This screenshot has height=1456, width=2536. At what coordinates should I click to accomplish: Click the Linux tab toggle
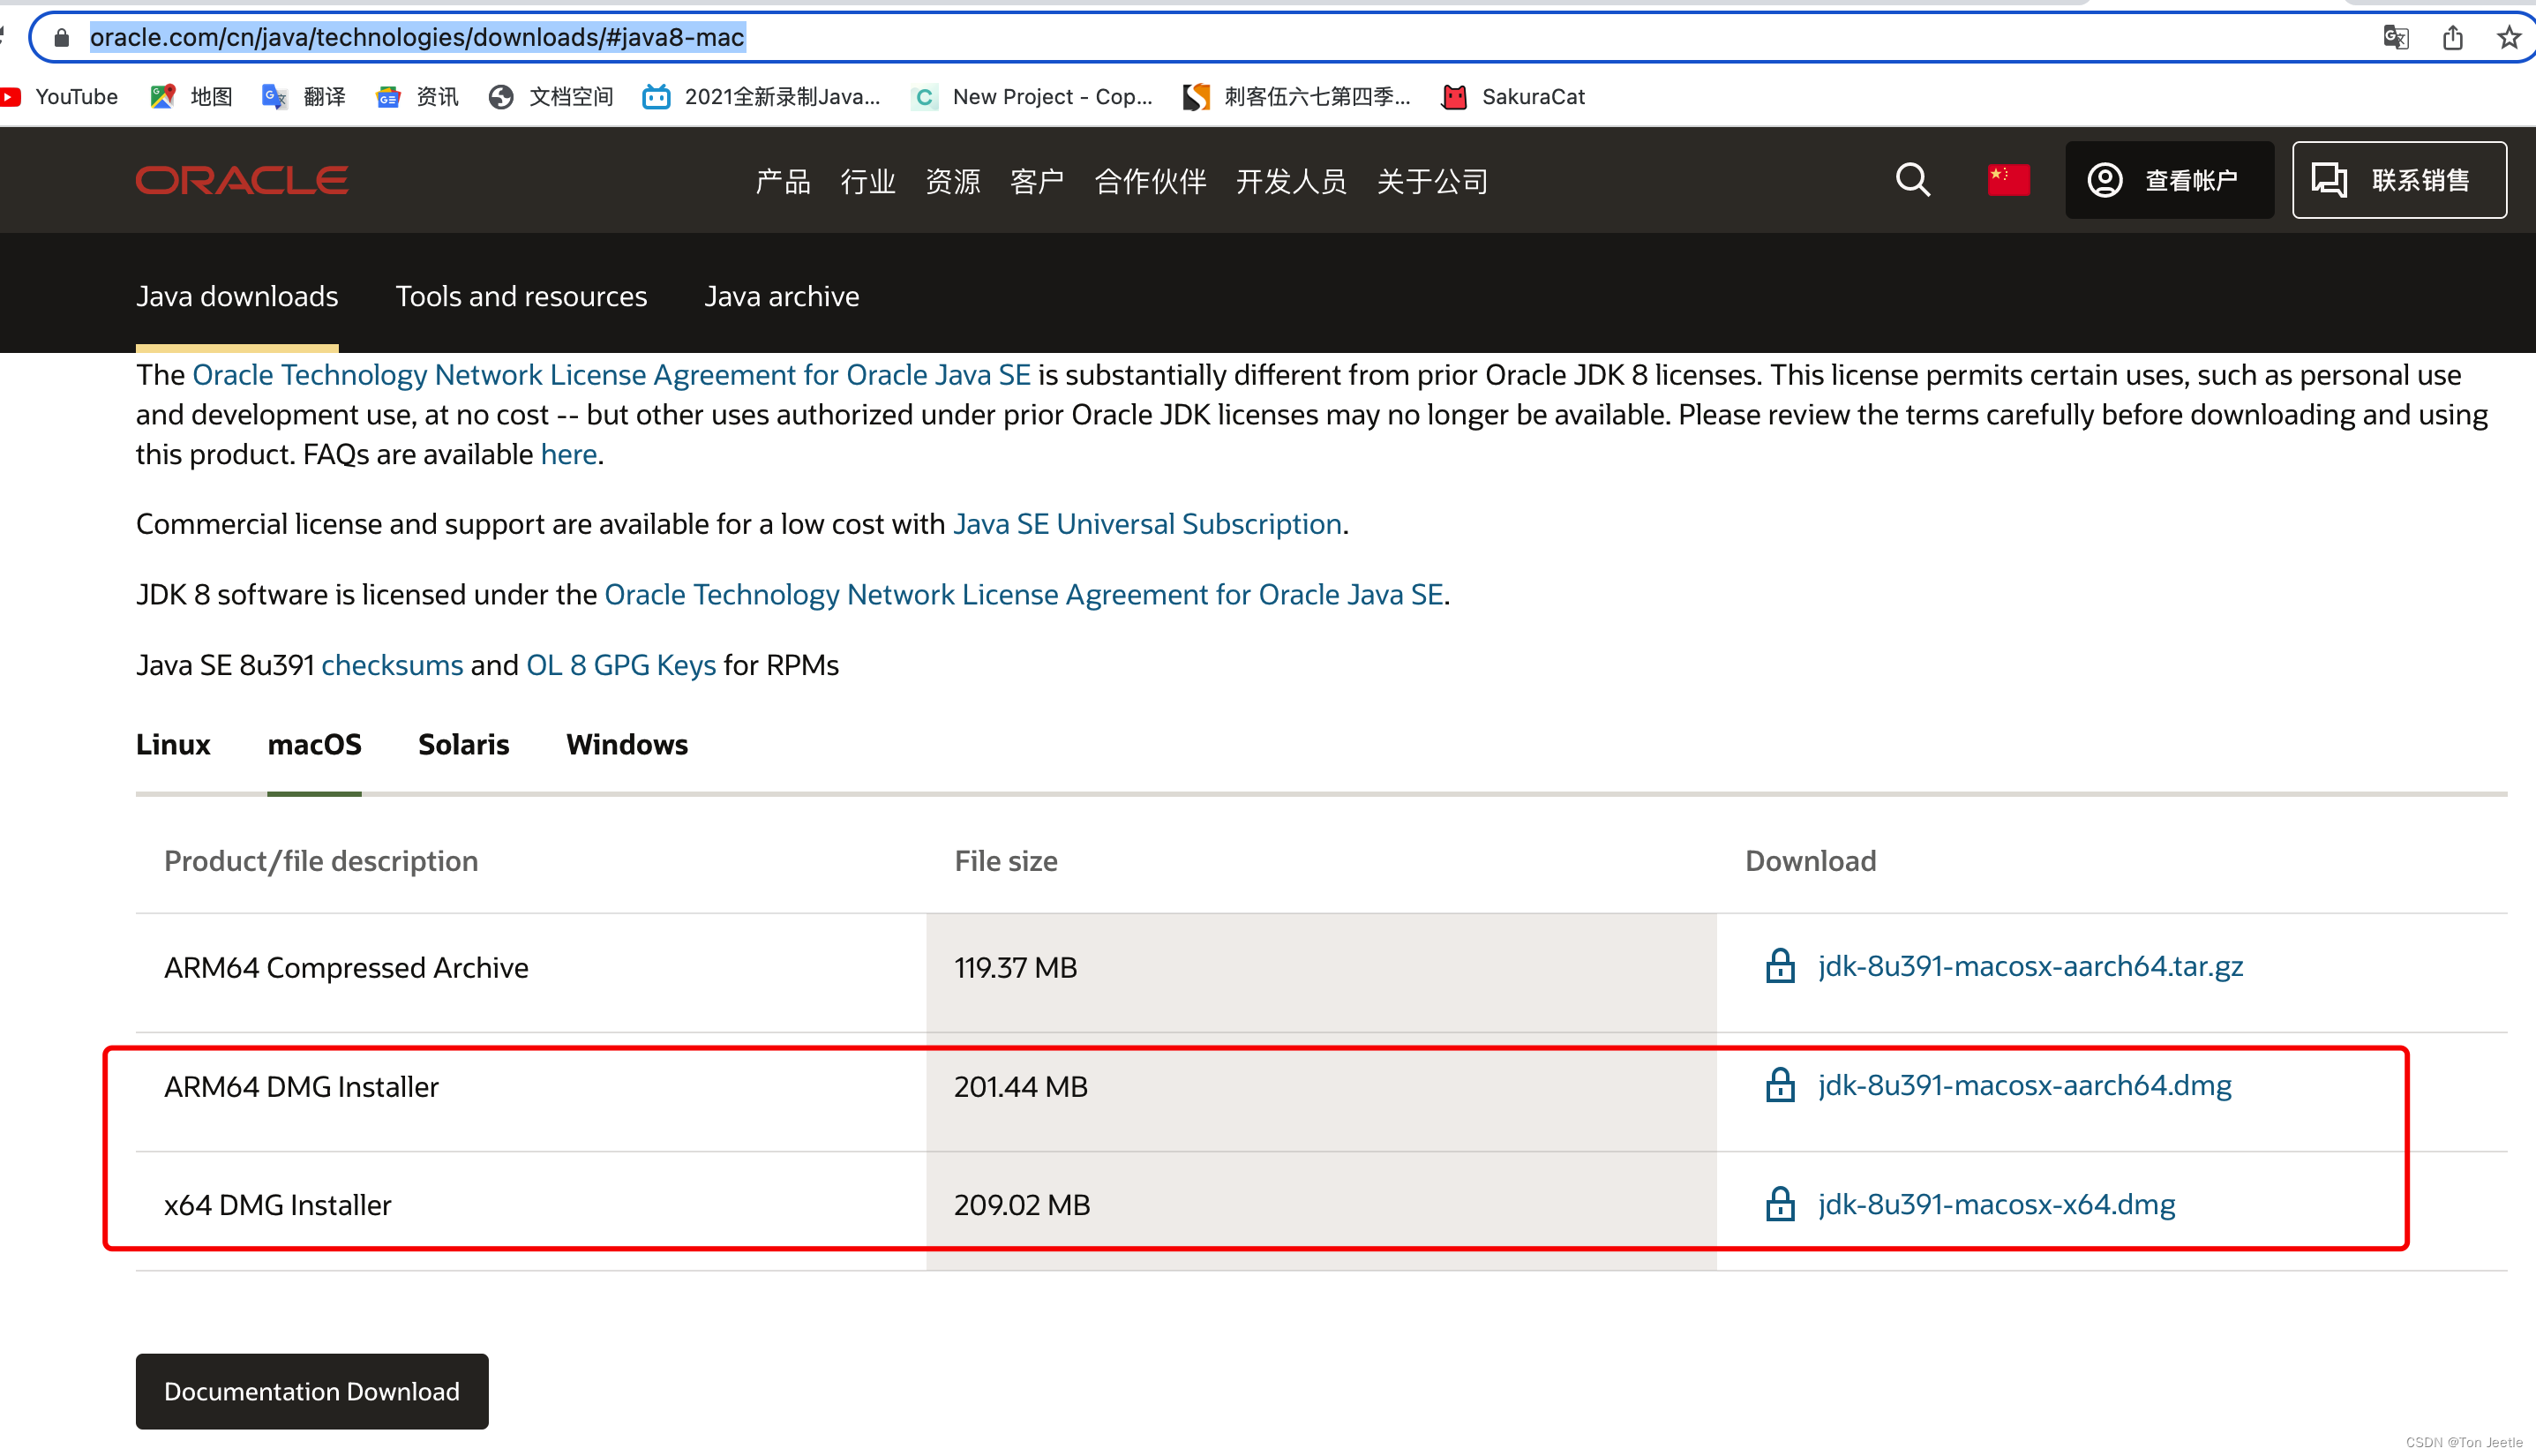point(172,744)
